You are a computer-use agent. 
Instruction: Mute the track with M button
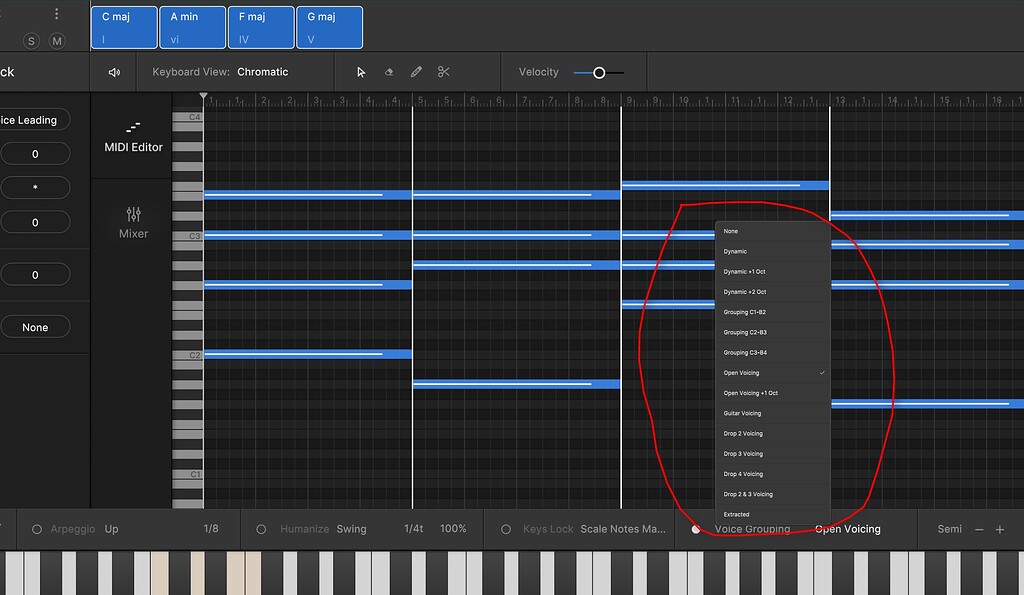[57, 41]
